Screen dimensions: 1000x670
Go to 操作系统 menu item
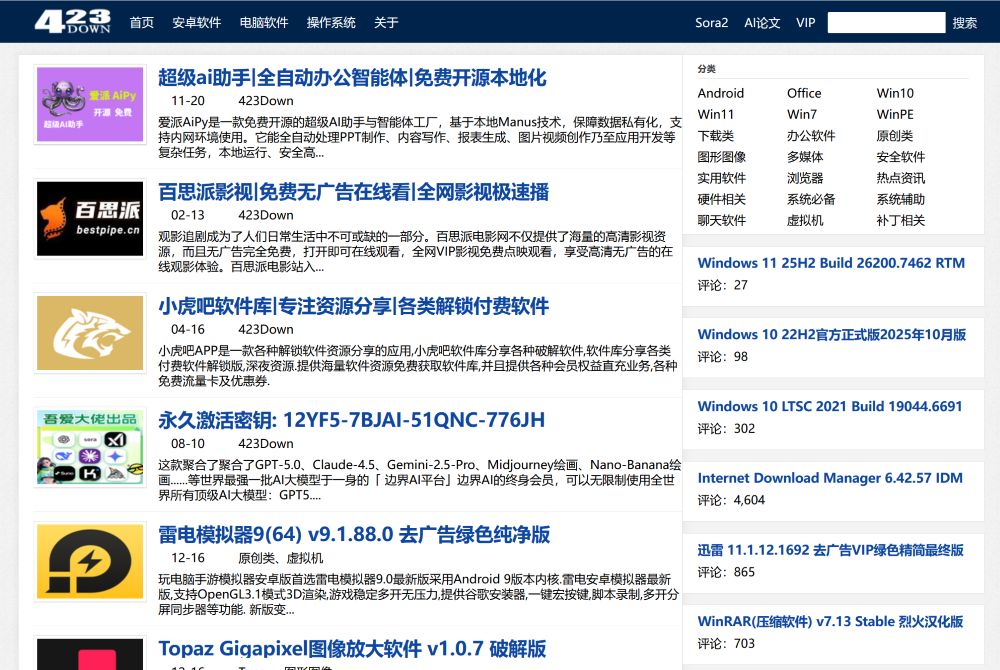(331, 22)
